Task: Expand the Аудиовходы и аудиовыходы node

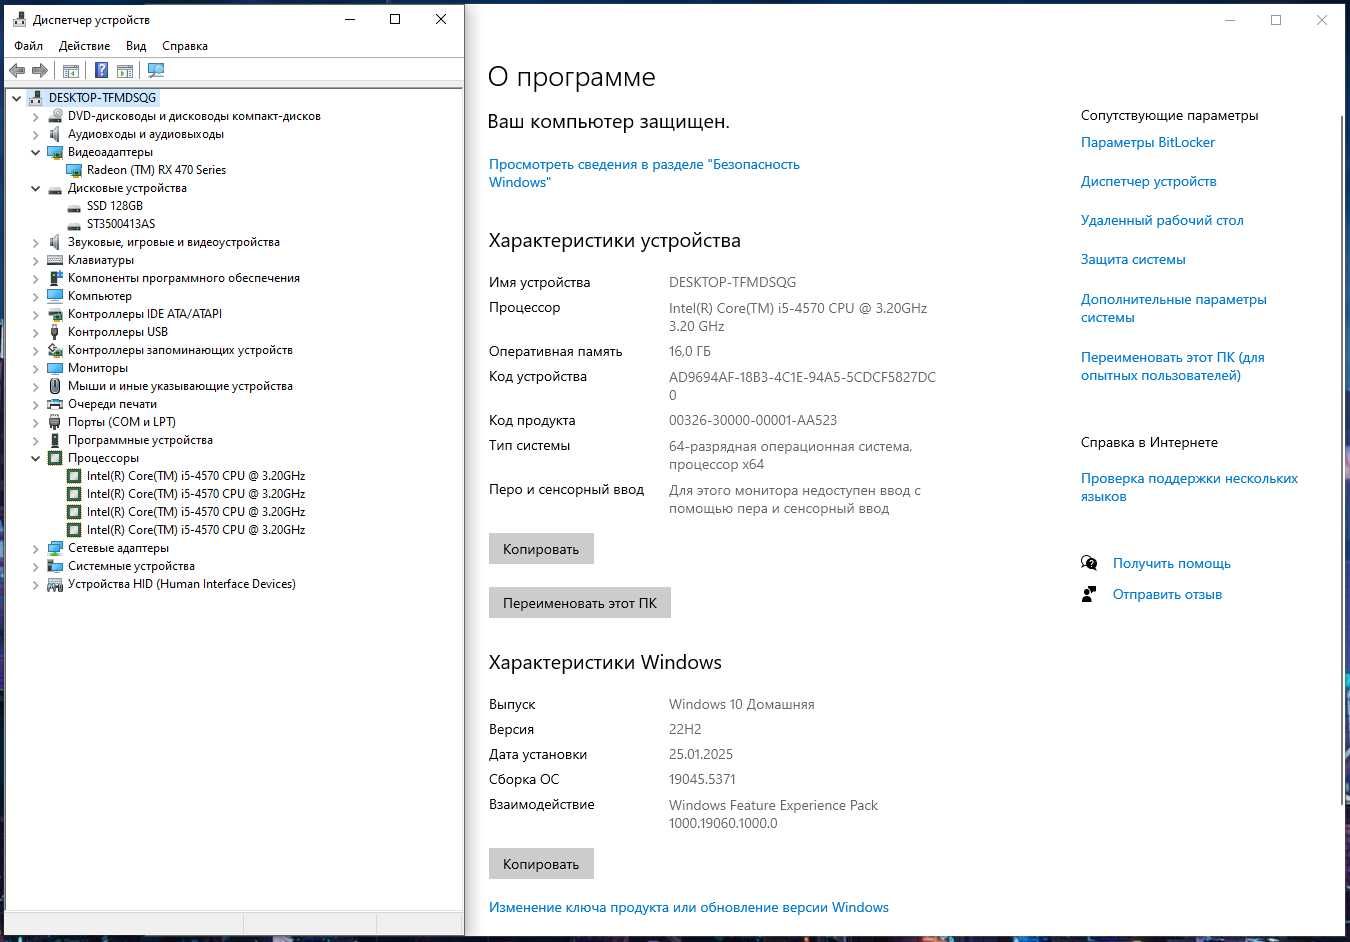Action: pos(36,134)
